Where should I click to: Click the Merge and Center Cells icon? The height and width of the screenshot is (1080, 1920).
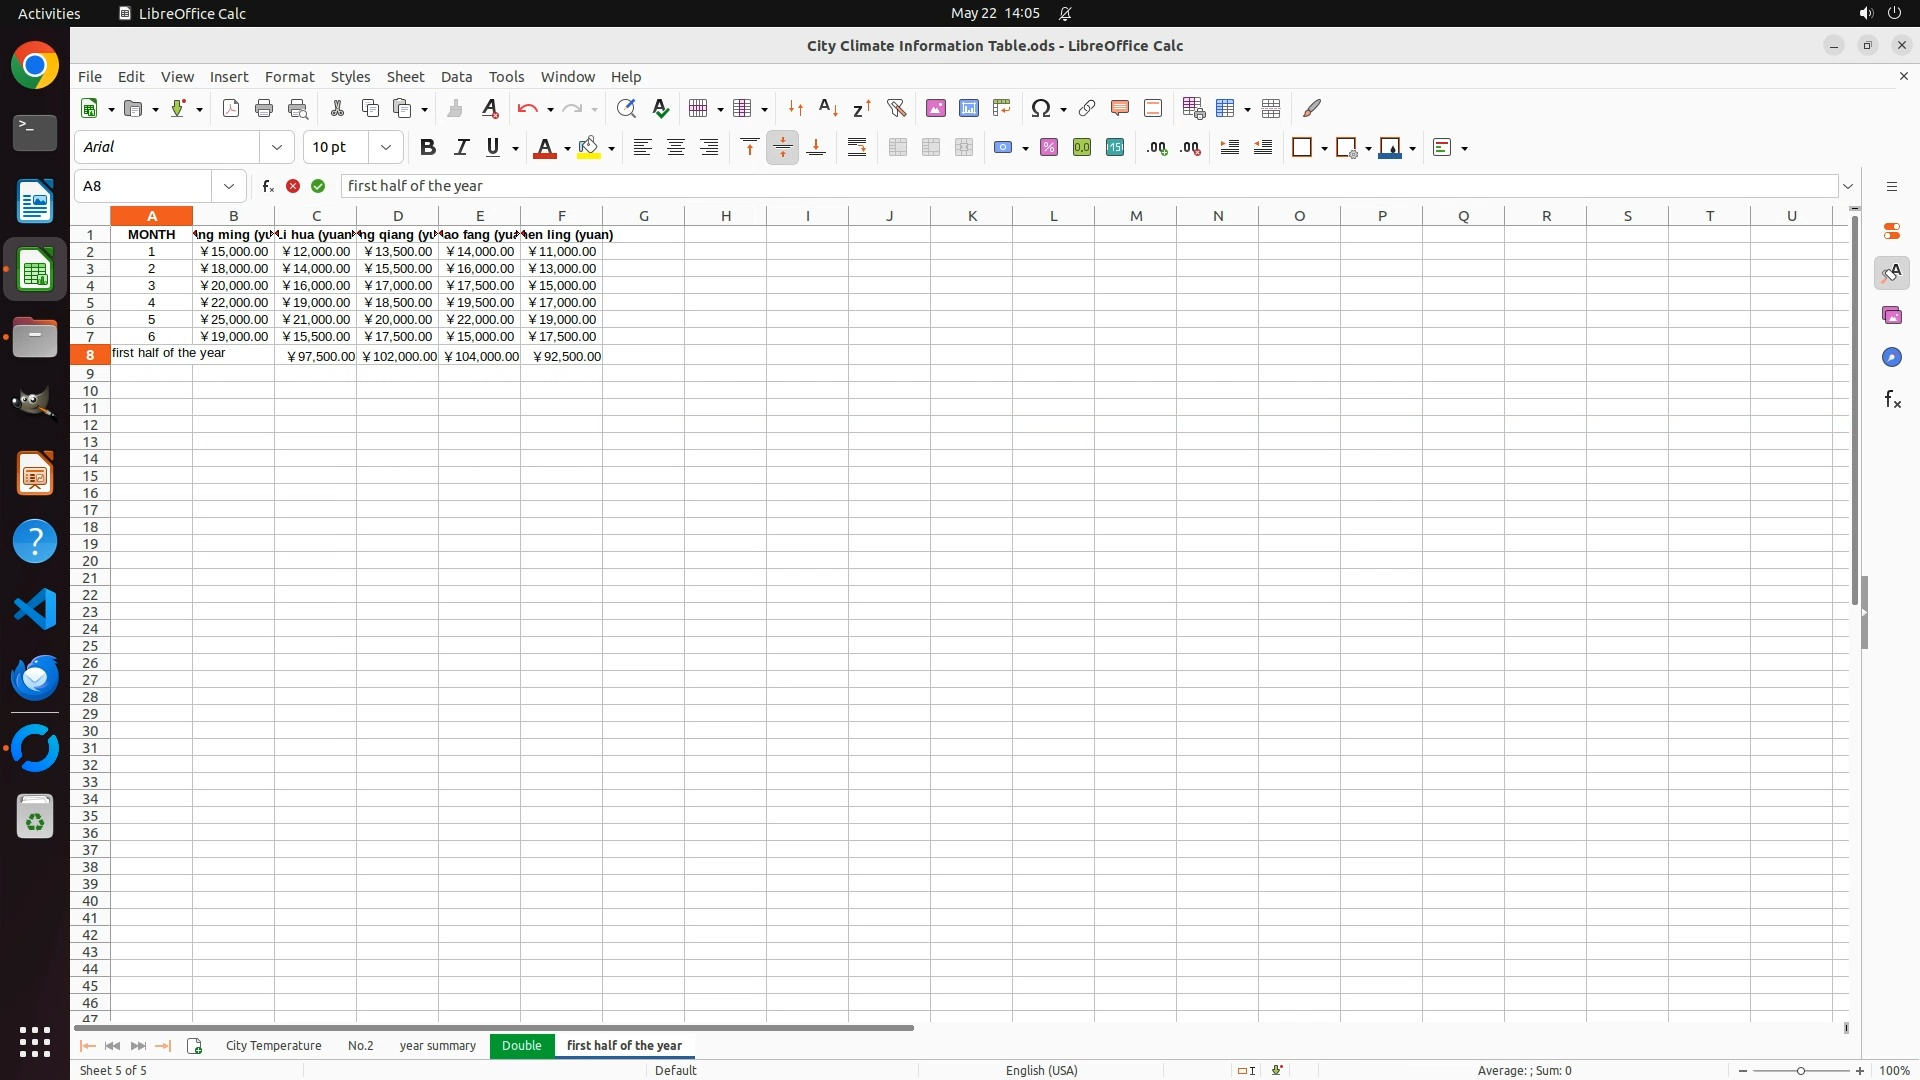pos(898,148)
